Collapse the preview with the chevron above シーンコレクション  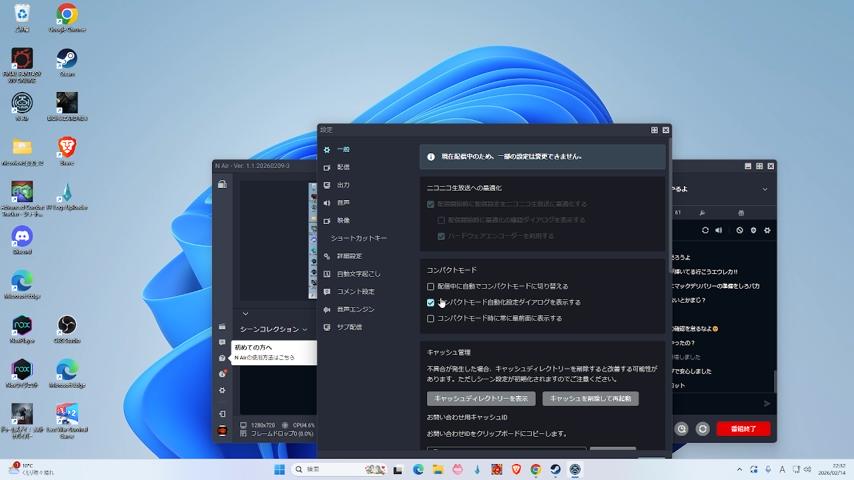tap(246, 313)
